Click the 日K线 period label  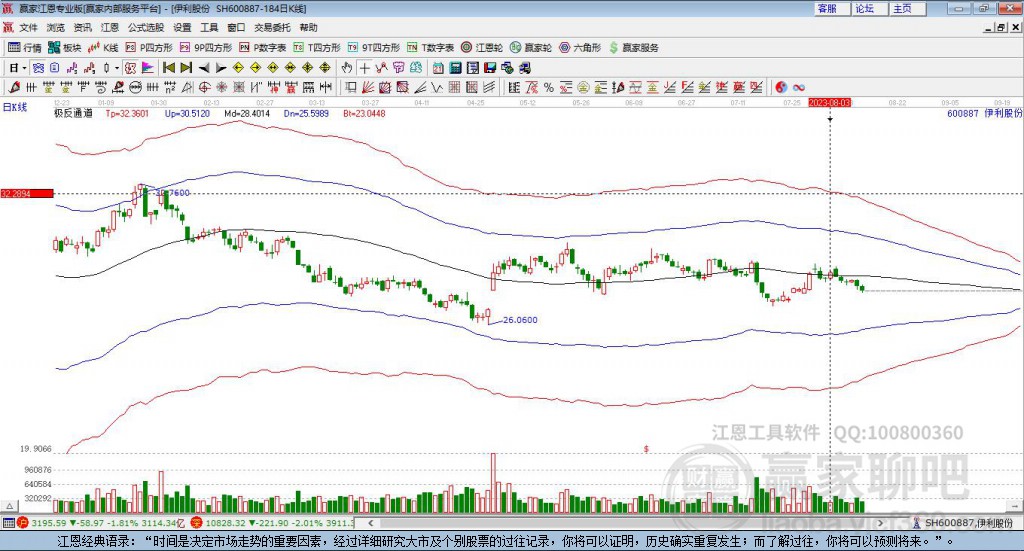tap(15, 107)
